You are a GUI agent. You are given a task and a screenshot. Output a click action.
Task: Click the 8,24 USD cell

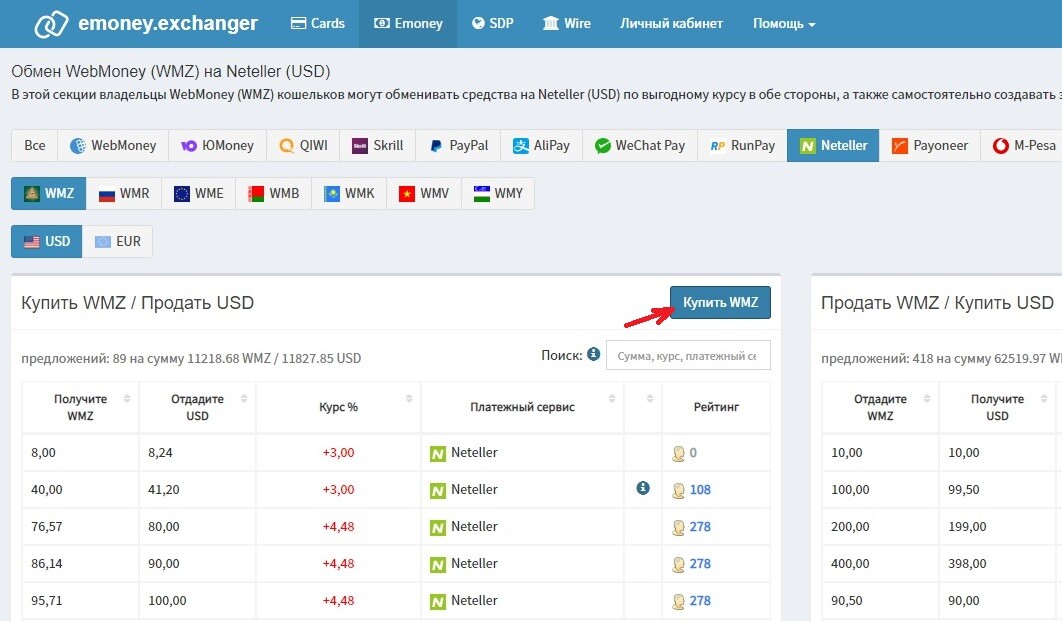coord(198,453)
